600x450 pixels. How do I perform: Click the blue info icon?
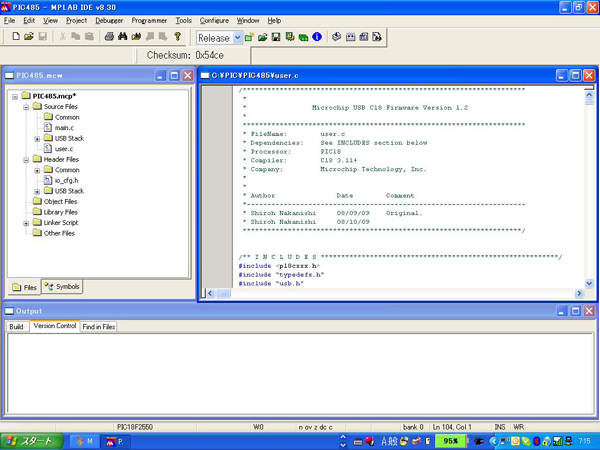click(317, 37)
